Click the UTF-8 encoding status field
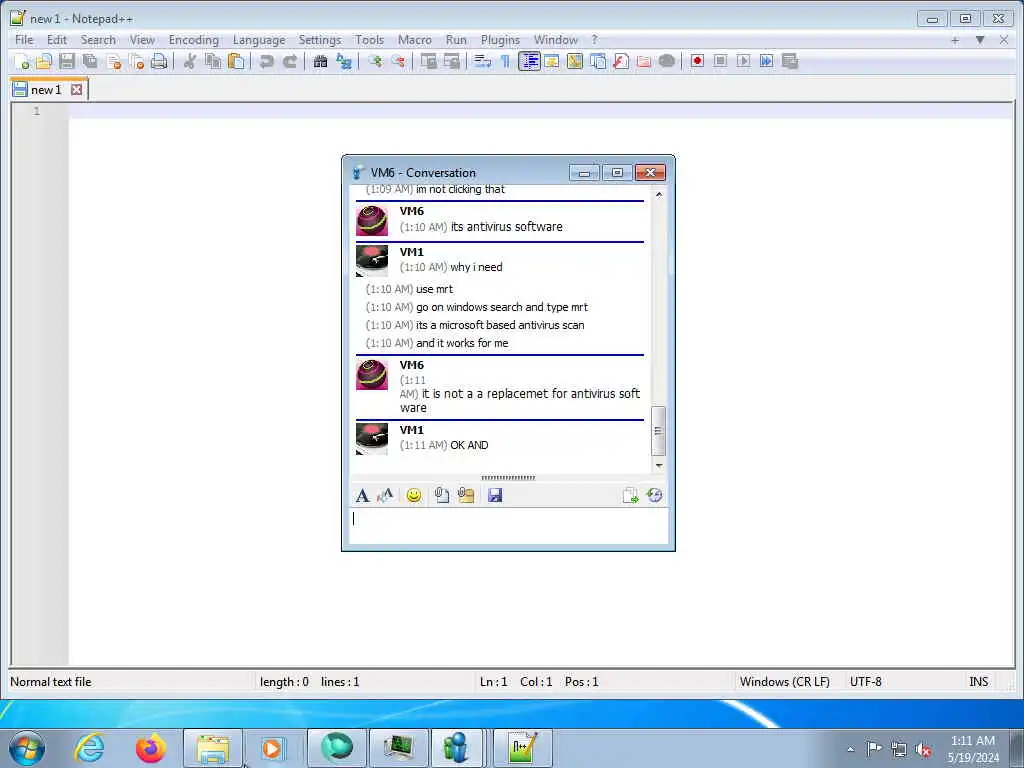This screenshot has height=768, width=1024. click(865, 682)
